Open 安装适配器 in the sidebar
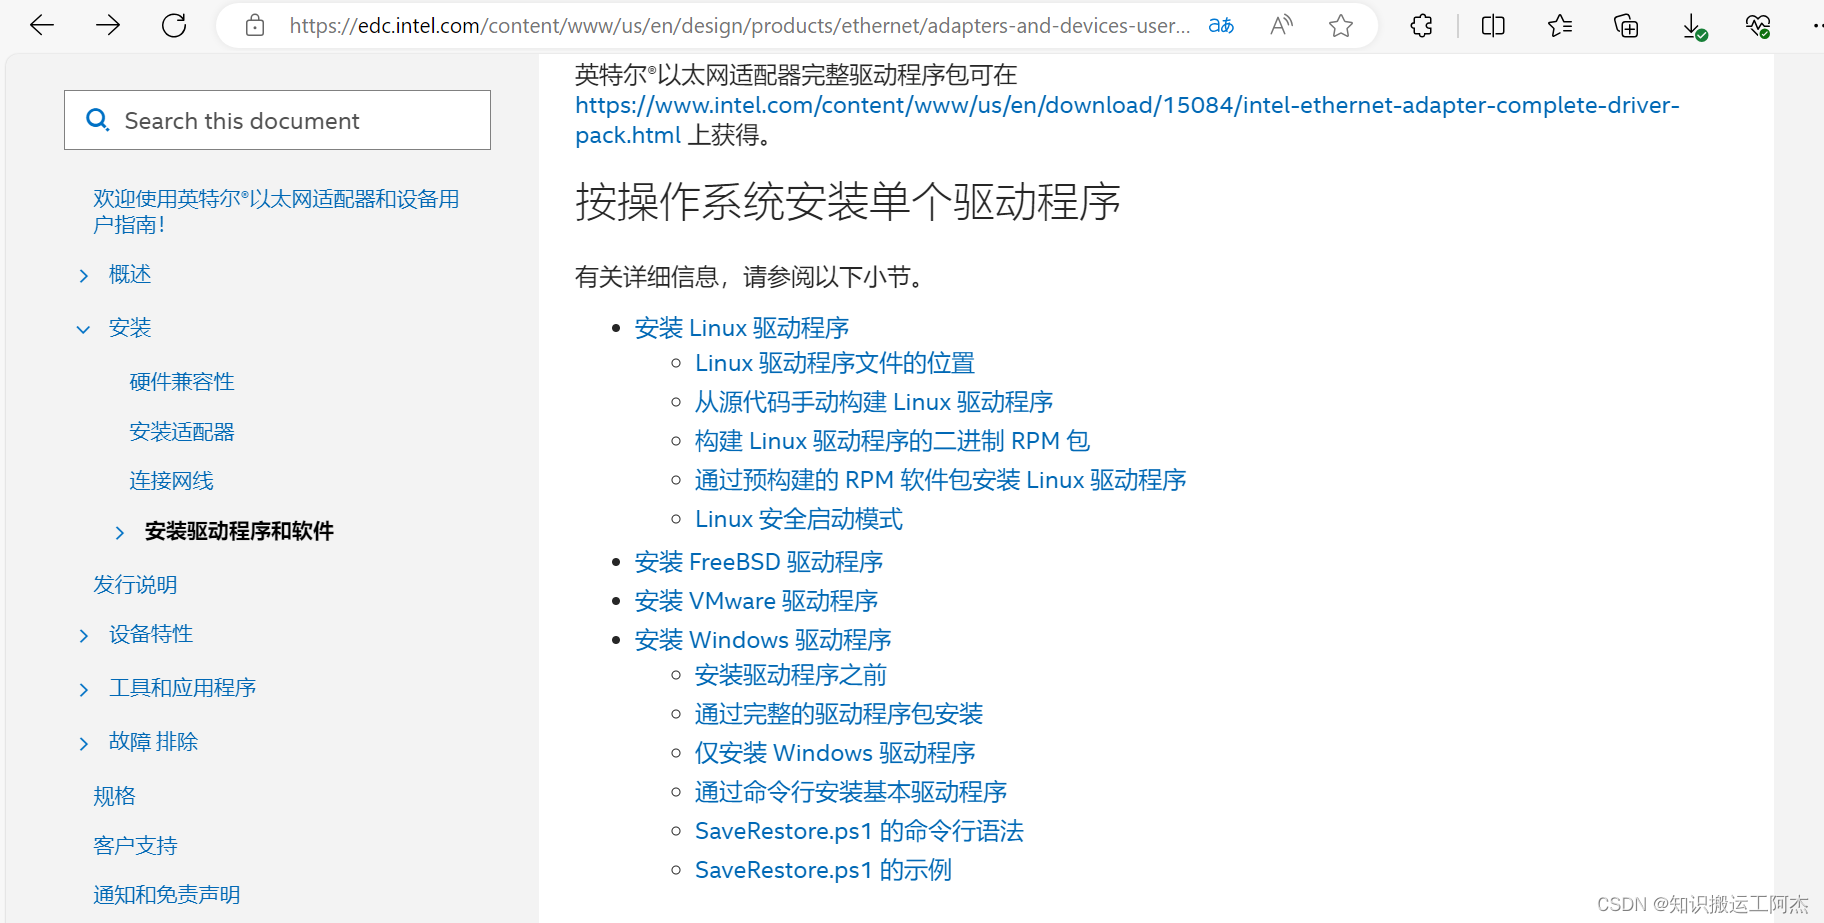 [182, 432]
